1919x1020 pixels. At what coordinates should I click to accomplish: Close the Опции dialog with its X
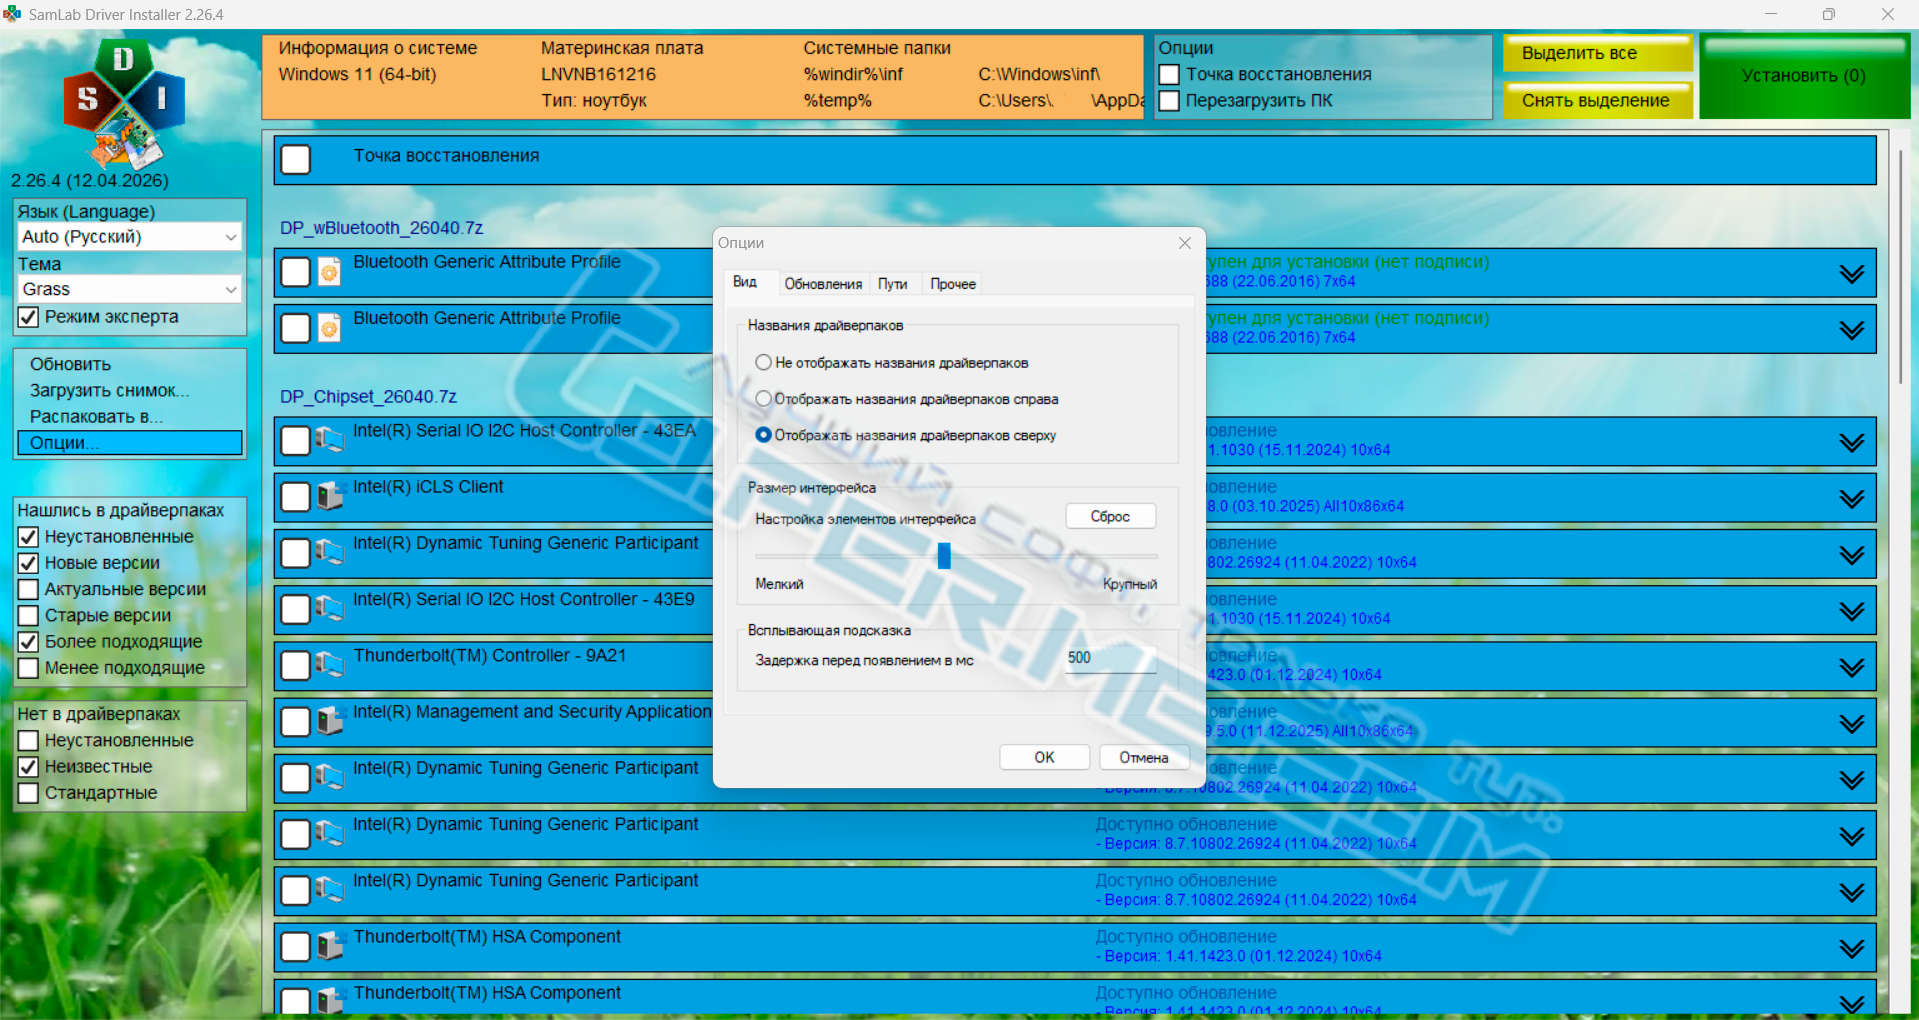pos(1185,243)
